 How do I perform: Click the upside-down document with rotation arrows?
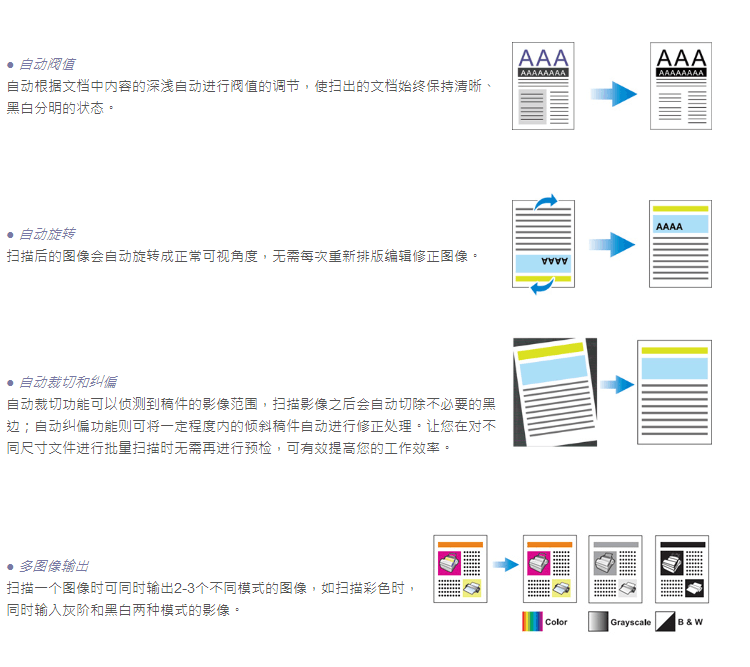(543, 244)
